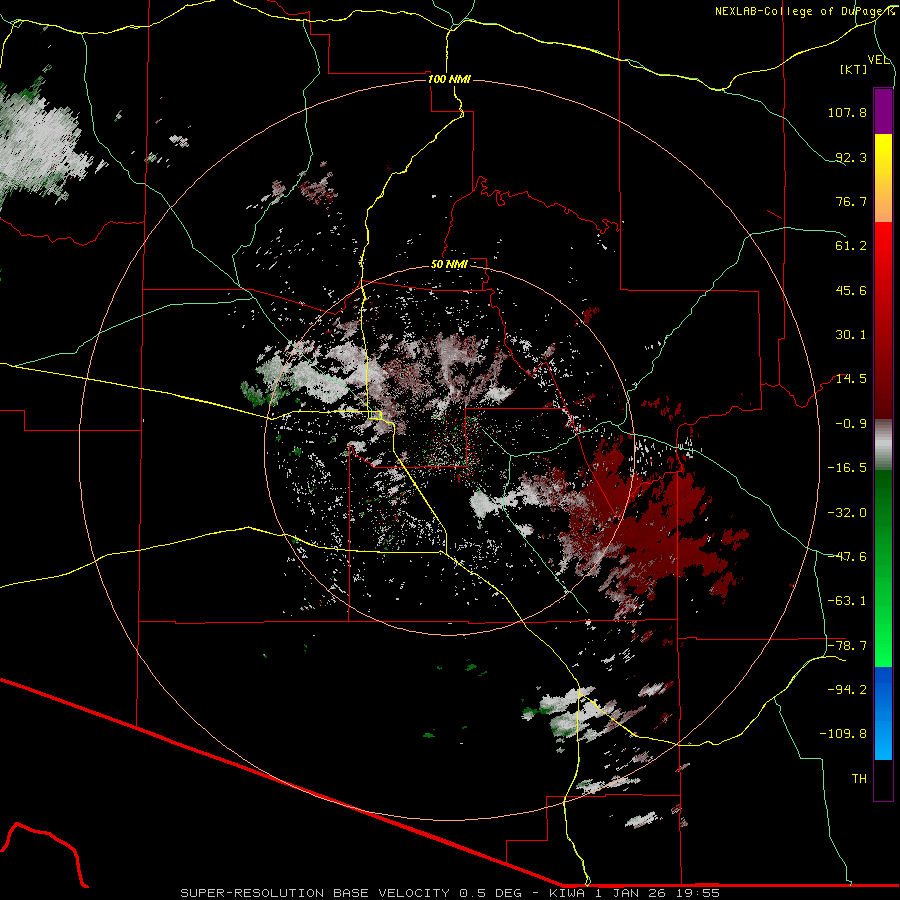Click the VEL [KT] legend heading

(861, 64)
